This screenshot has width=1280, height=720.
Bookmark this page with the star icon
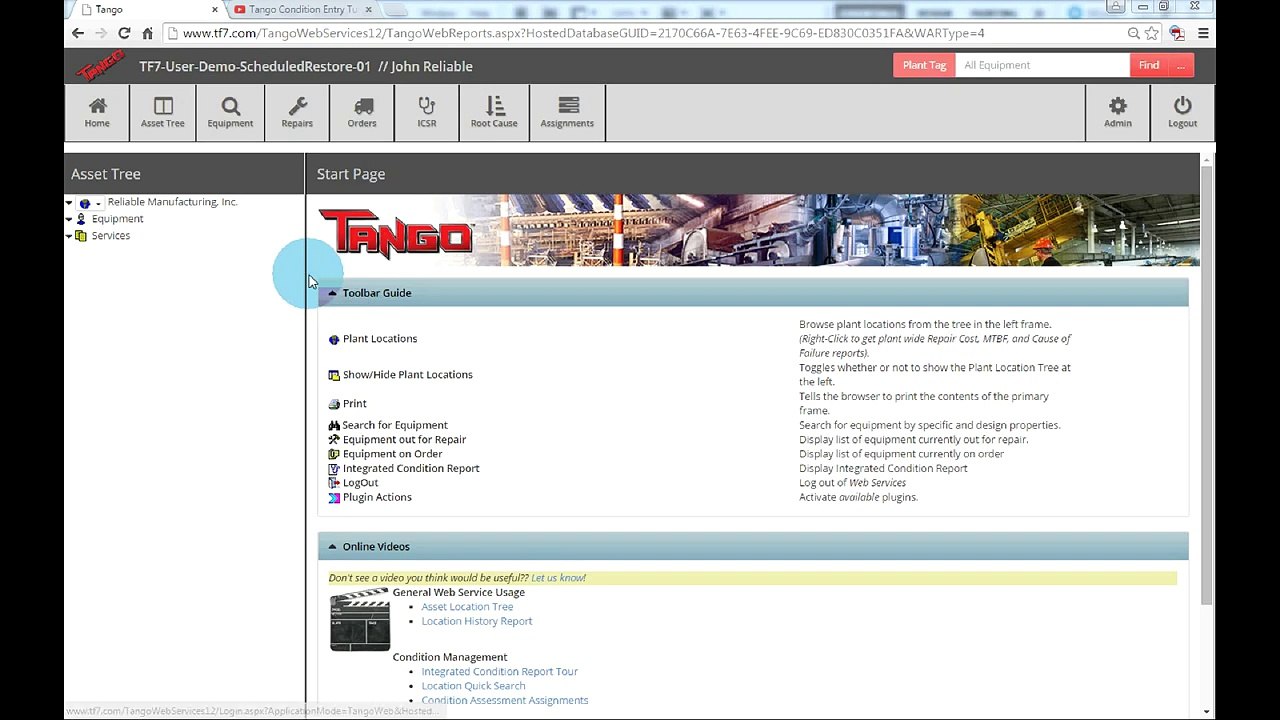[1152, 33]
